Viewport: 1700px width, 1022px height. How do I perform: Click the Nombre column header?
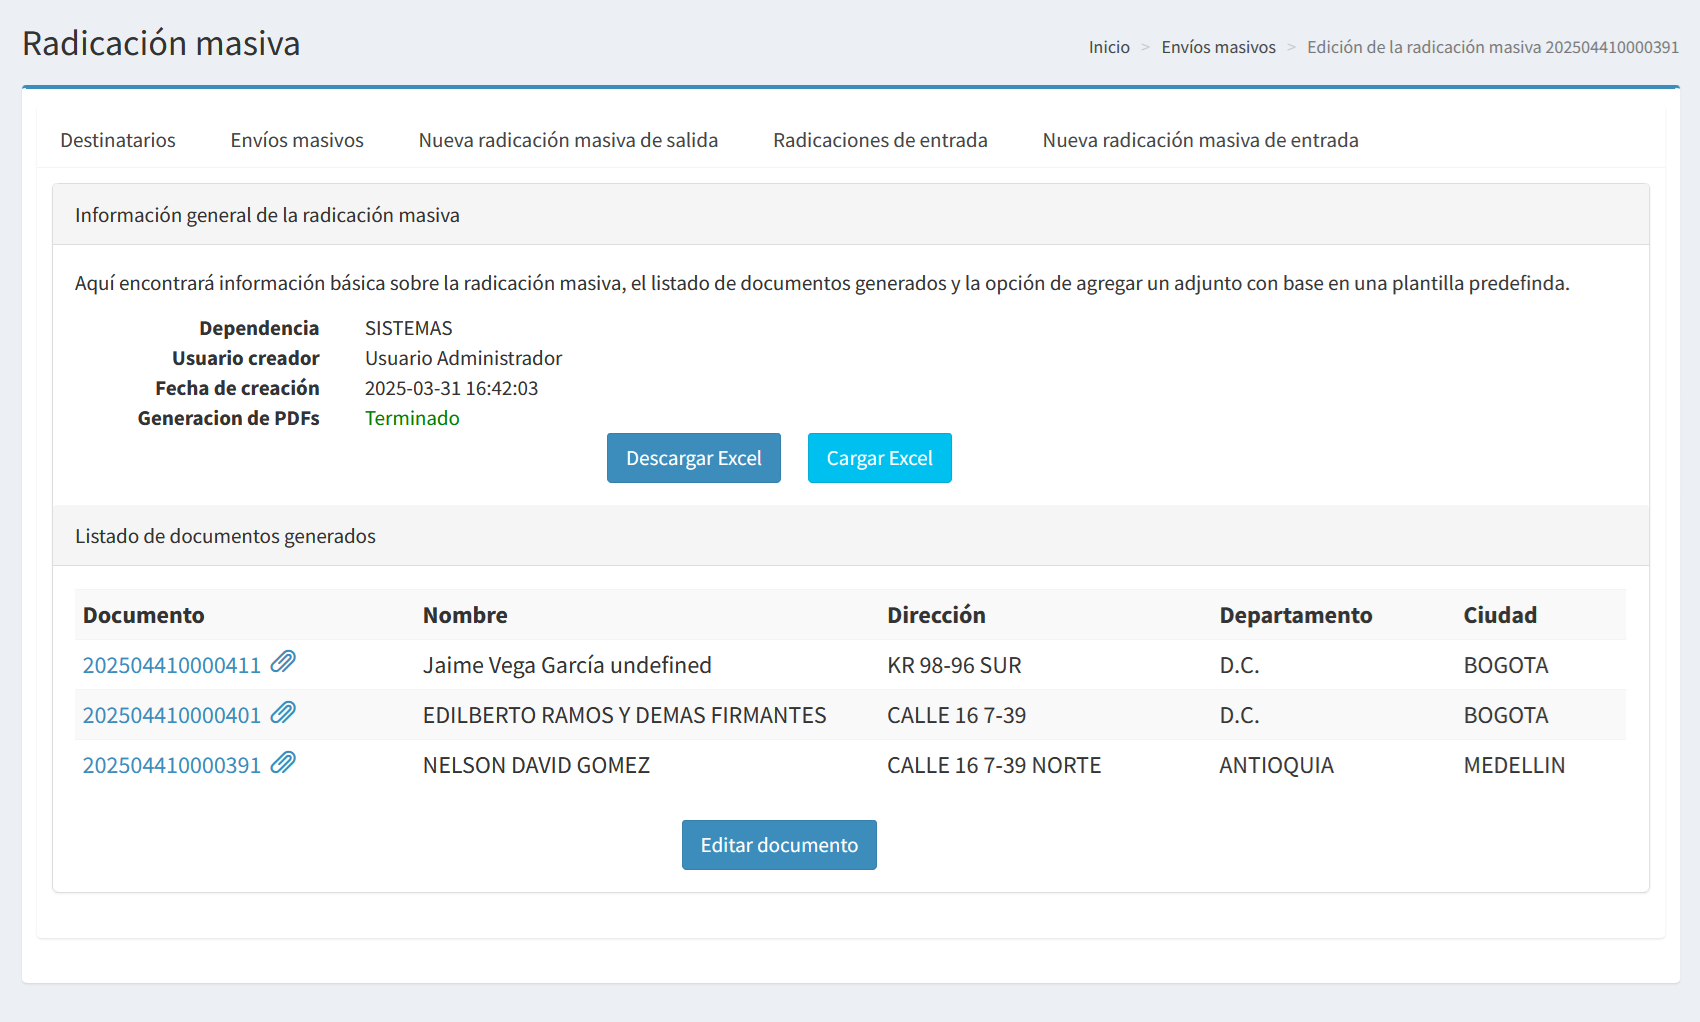(x=465, y=615)
